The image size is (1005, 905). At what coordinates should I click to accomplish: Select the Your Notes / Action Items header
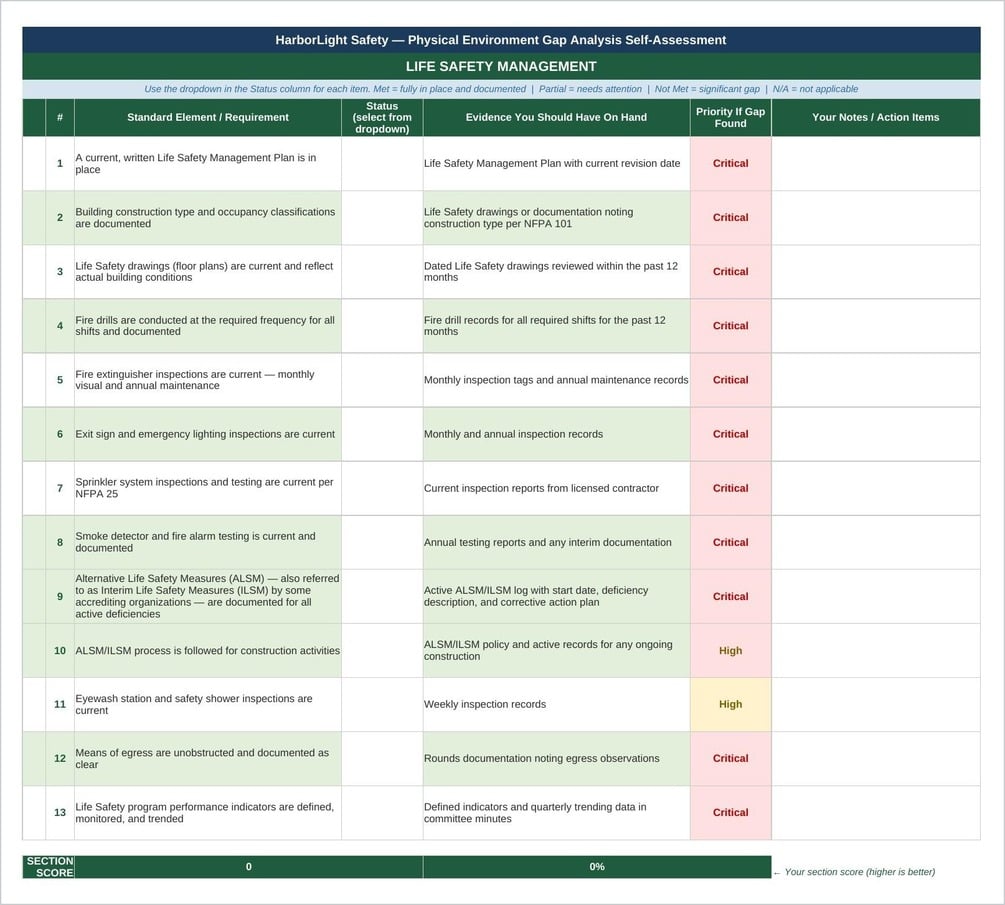tap(876, 117)
